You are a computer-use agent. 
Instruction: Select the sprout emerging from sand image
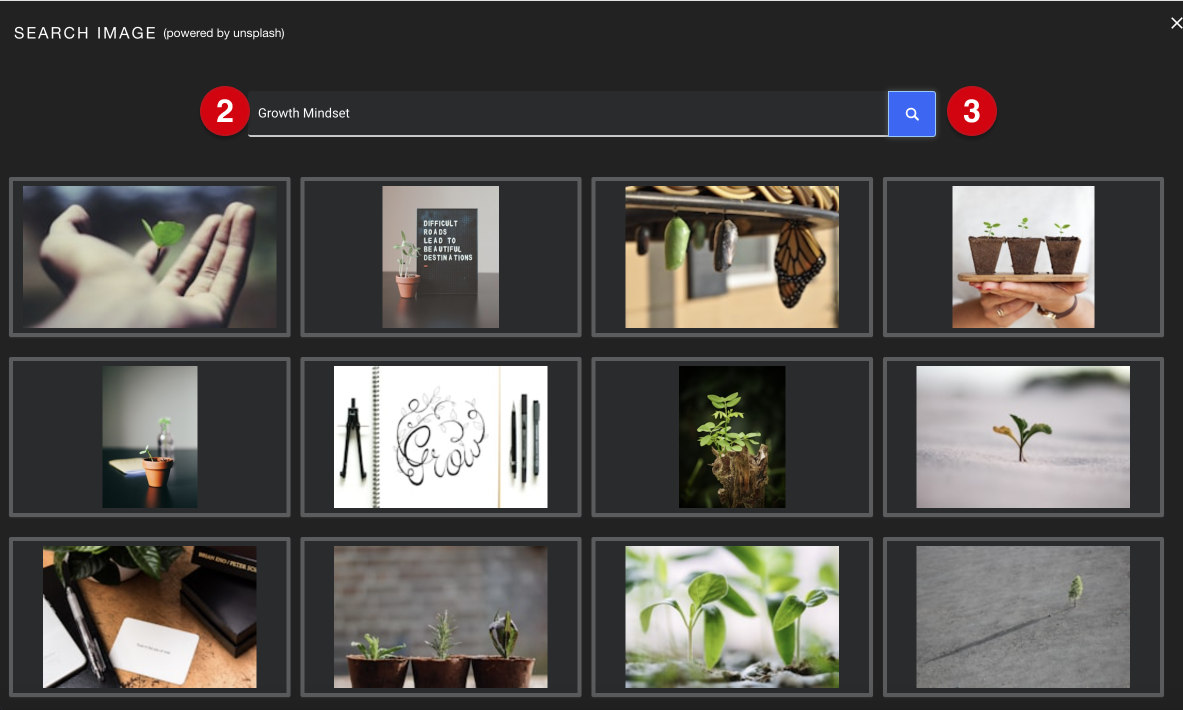coord(1022,437)
